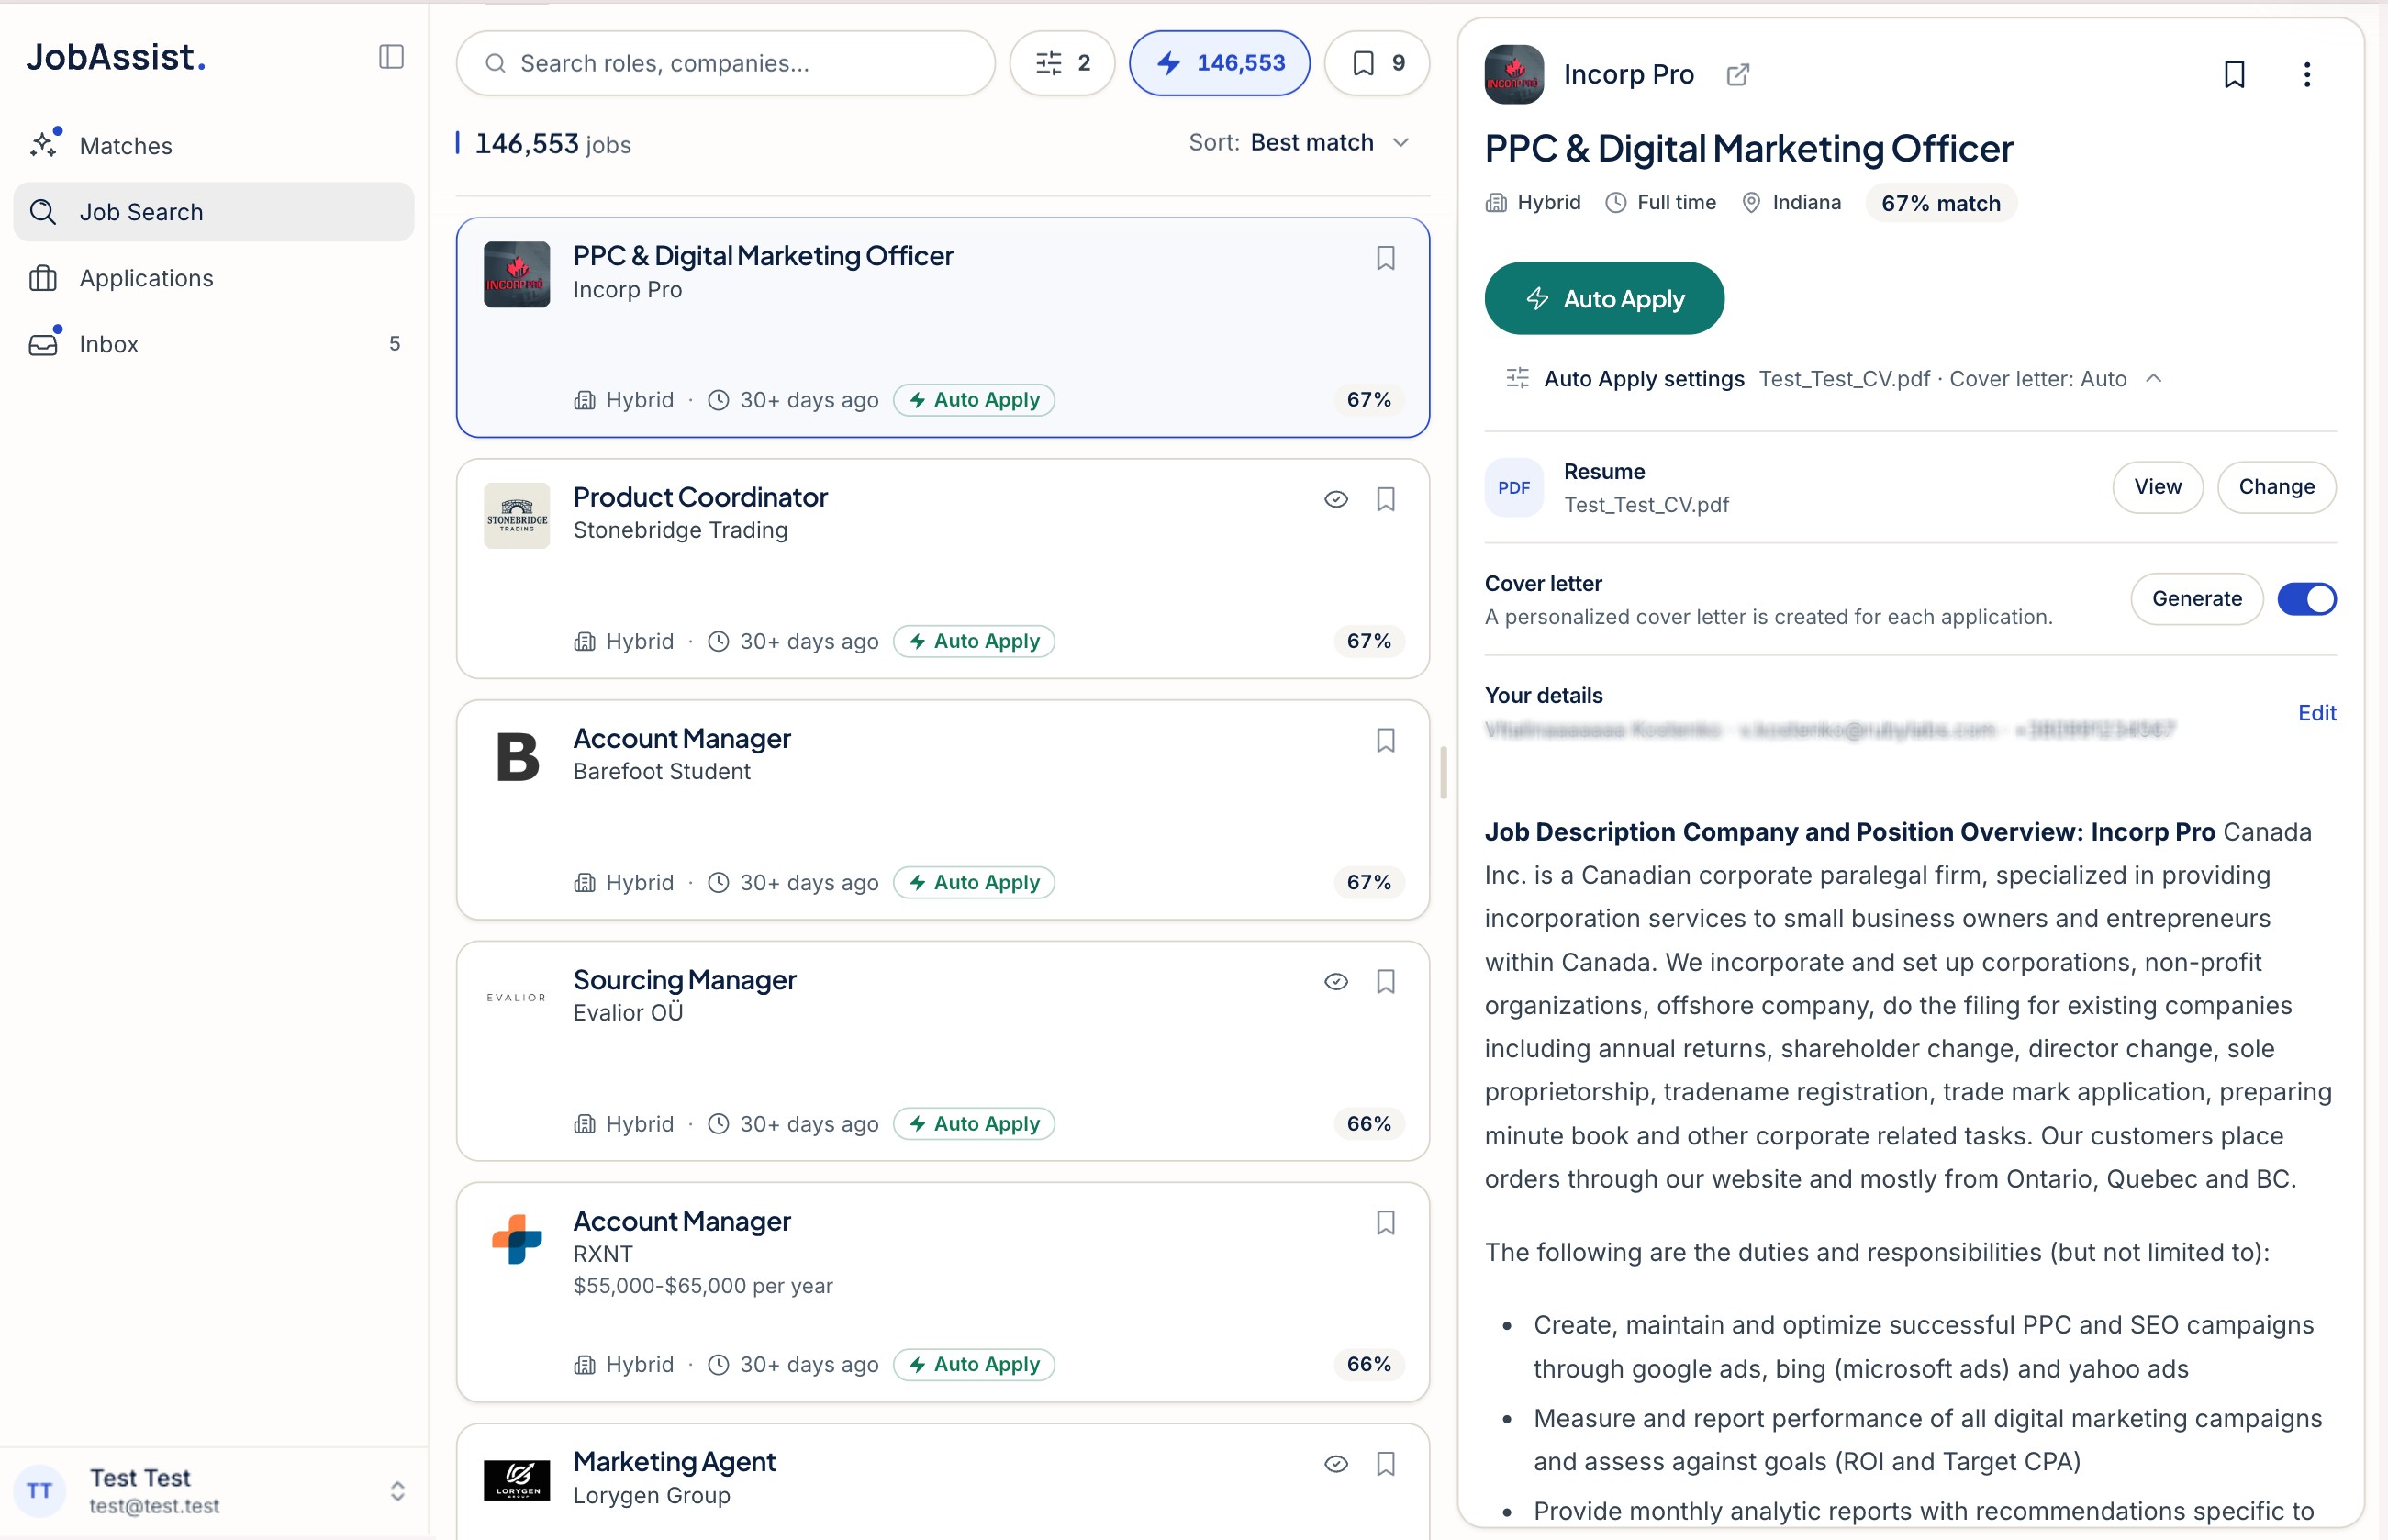Click the large Auto Apply button
The width and height of the screenshot is (2388, 1540).
pos(1604,298)
